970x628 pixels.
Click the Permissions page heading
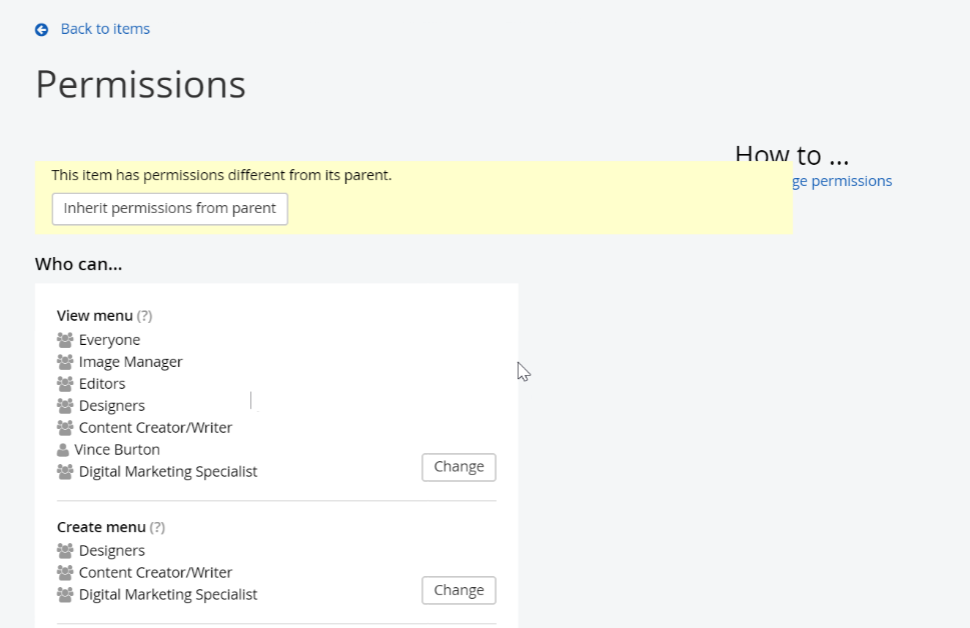pos(140,85)
